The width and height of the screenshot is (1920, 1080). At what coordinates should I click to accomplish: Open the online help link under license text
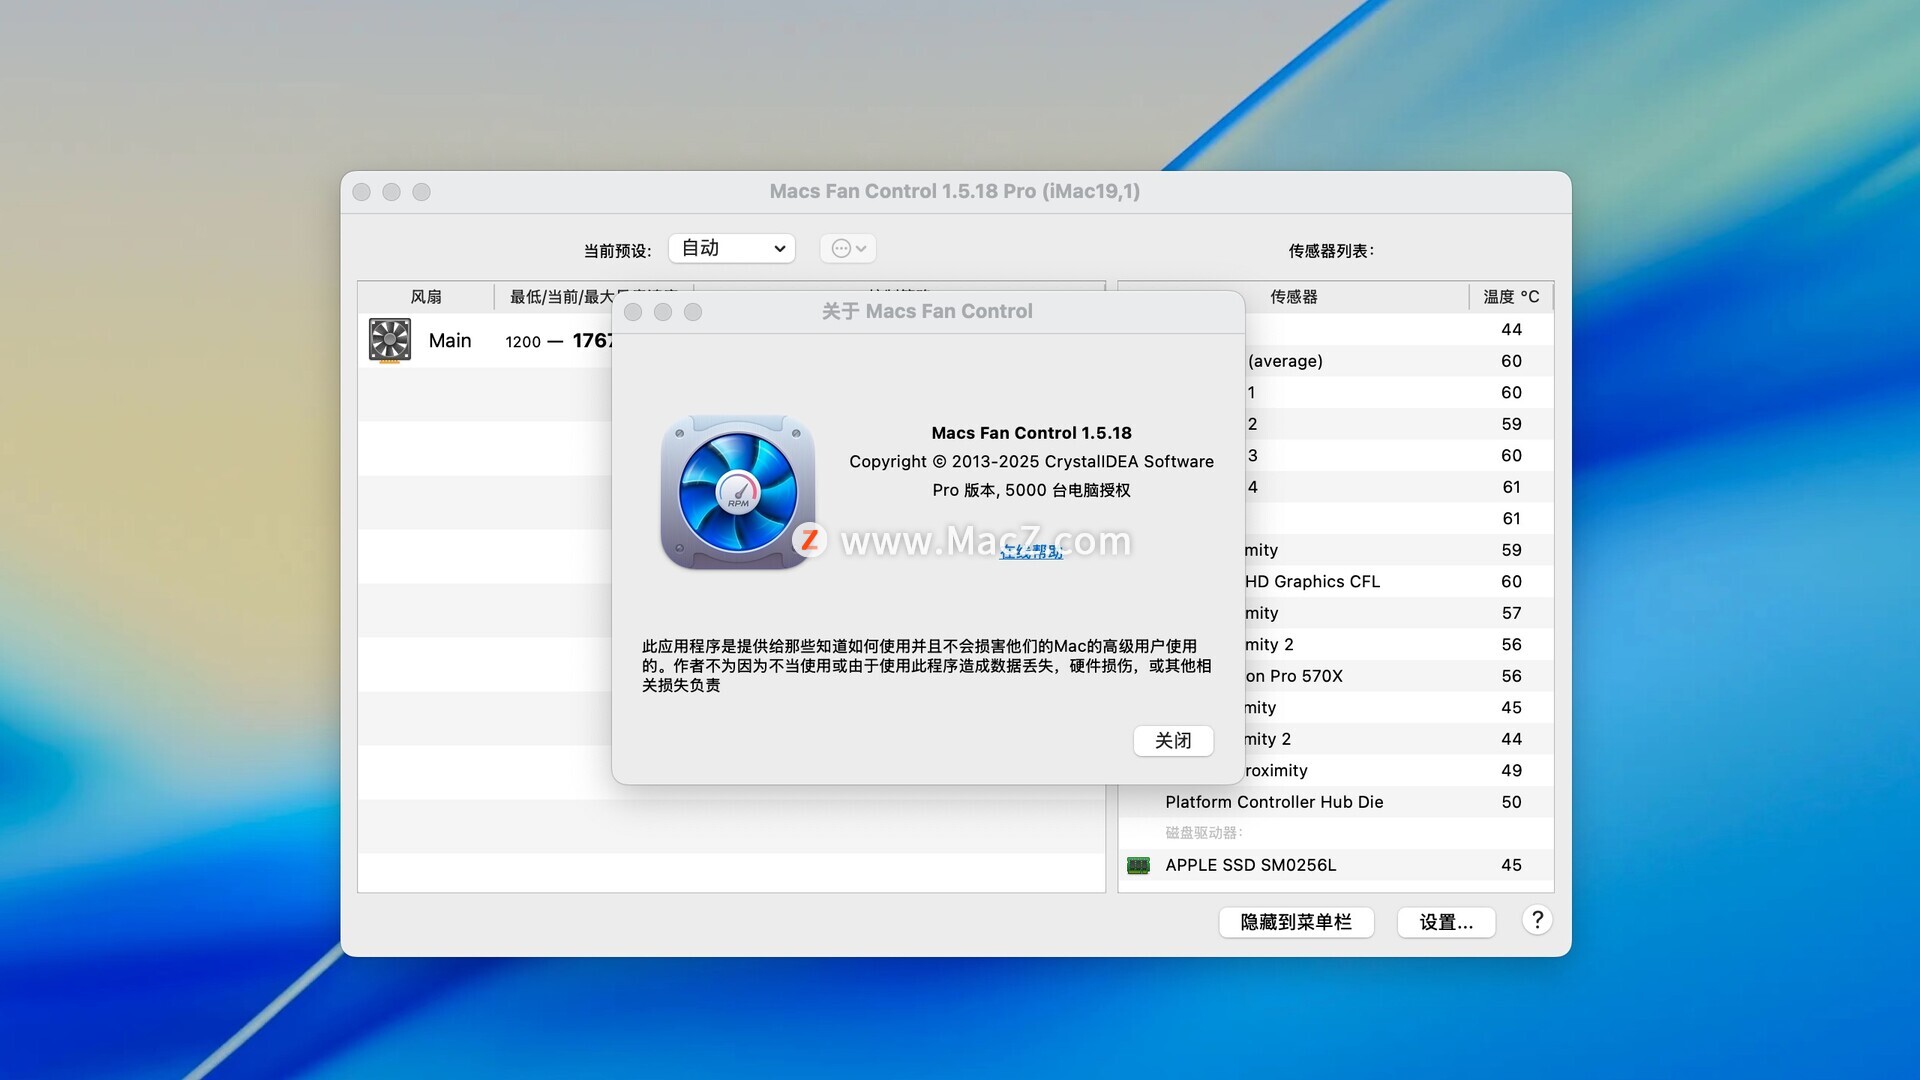click(x=1031, y=552)
